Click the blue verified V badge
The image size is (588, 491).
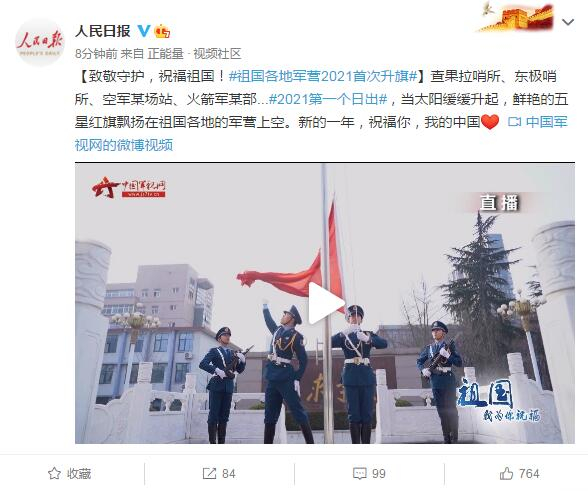144,31
